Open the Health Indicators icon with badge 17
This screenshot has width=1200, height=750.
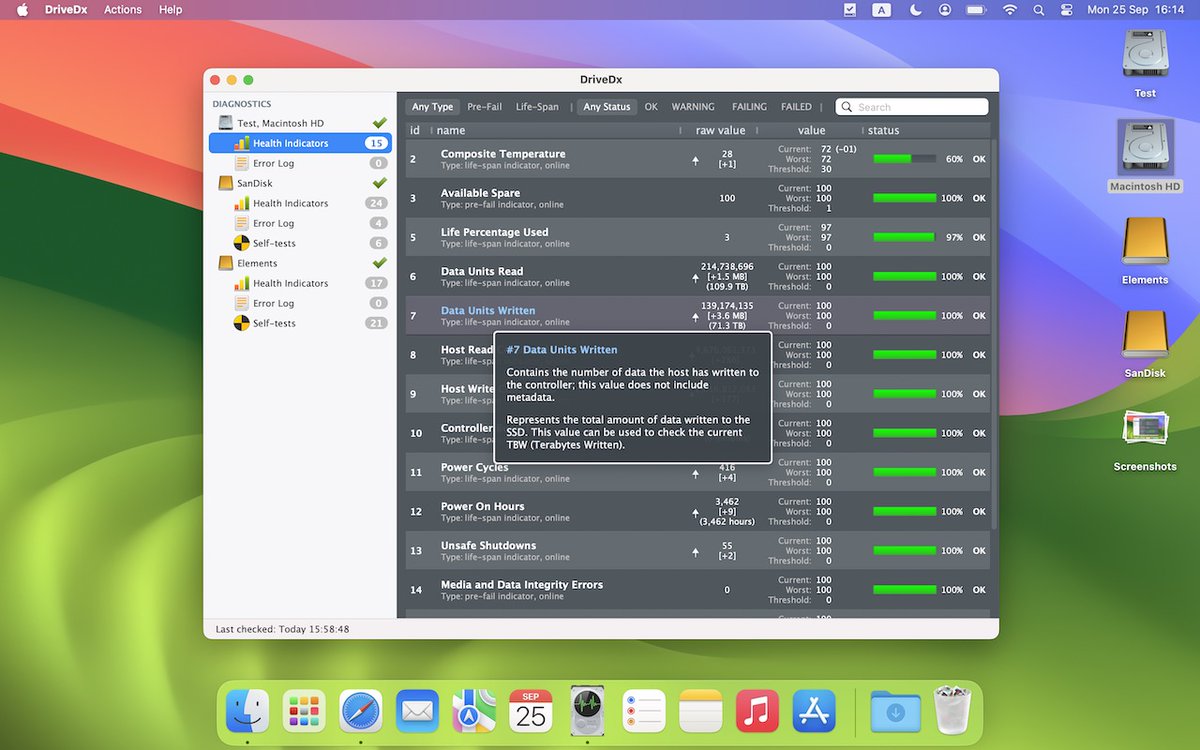pyautogui.click(x=242, y=283)
